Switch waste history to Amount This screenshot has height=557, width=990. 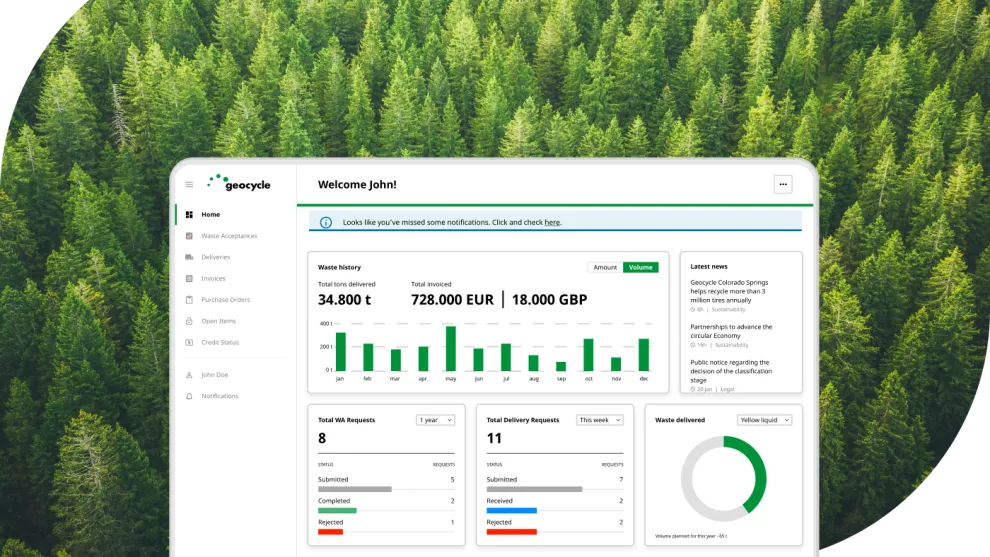tap(605, 267)
